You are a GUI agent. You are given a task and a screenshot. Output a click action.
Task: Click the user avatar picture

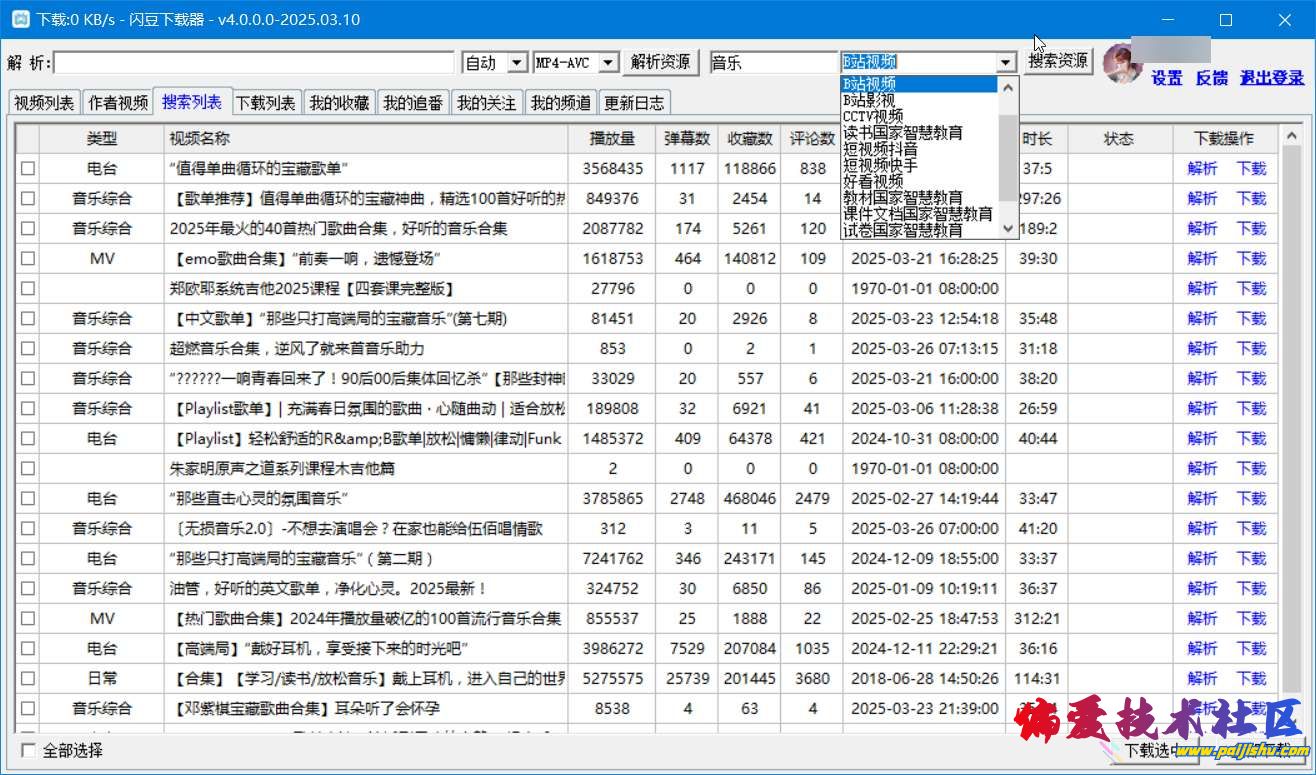tap(1122, 63)
